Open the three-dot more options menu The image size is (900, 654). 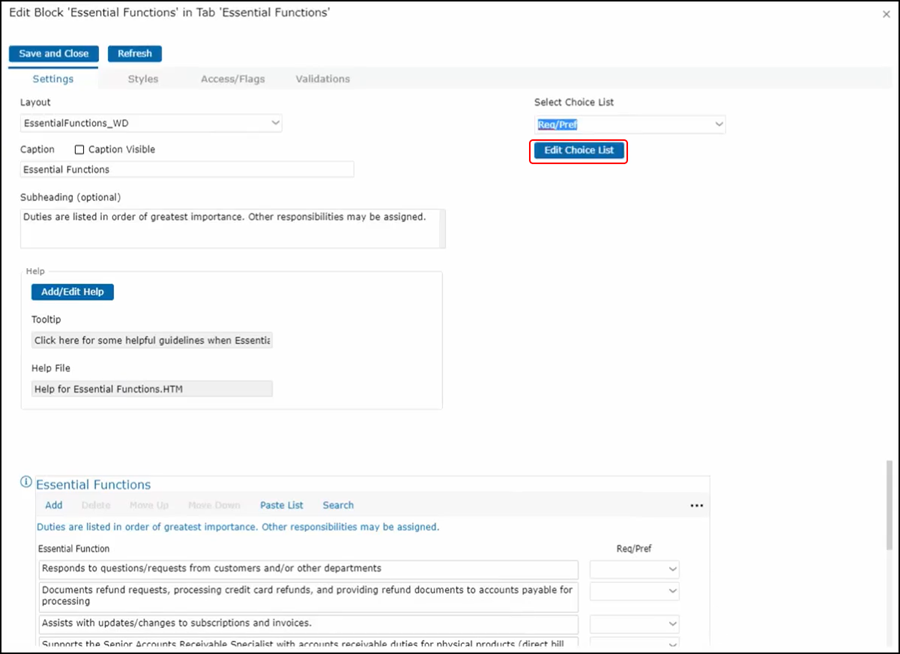pos(697,506)
